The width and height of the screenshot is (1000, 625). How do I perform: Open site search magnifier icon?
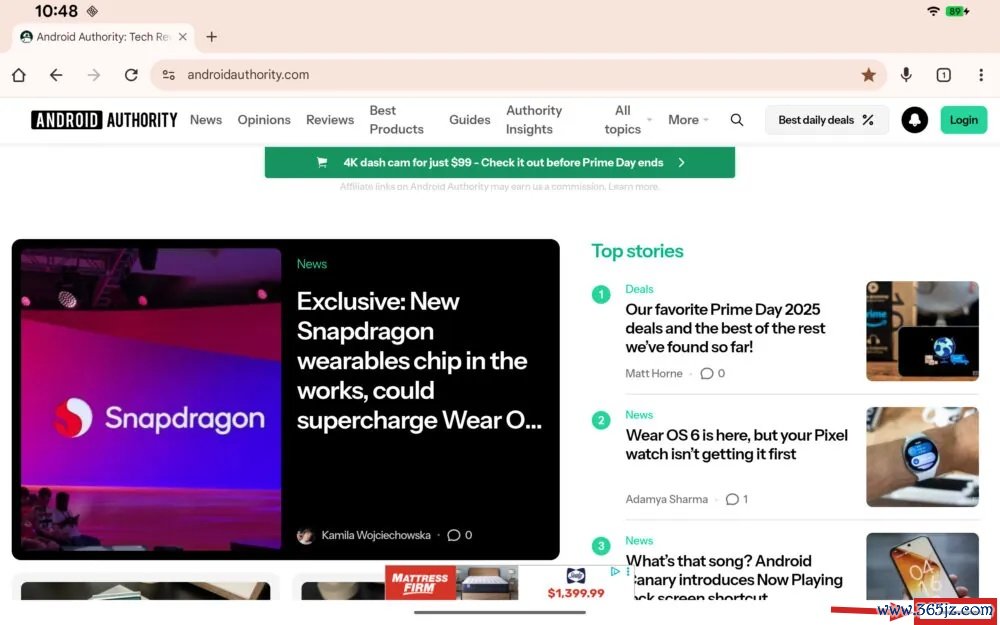click(x=737, y=120)
